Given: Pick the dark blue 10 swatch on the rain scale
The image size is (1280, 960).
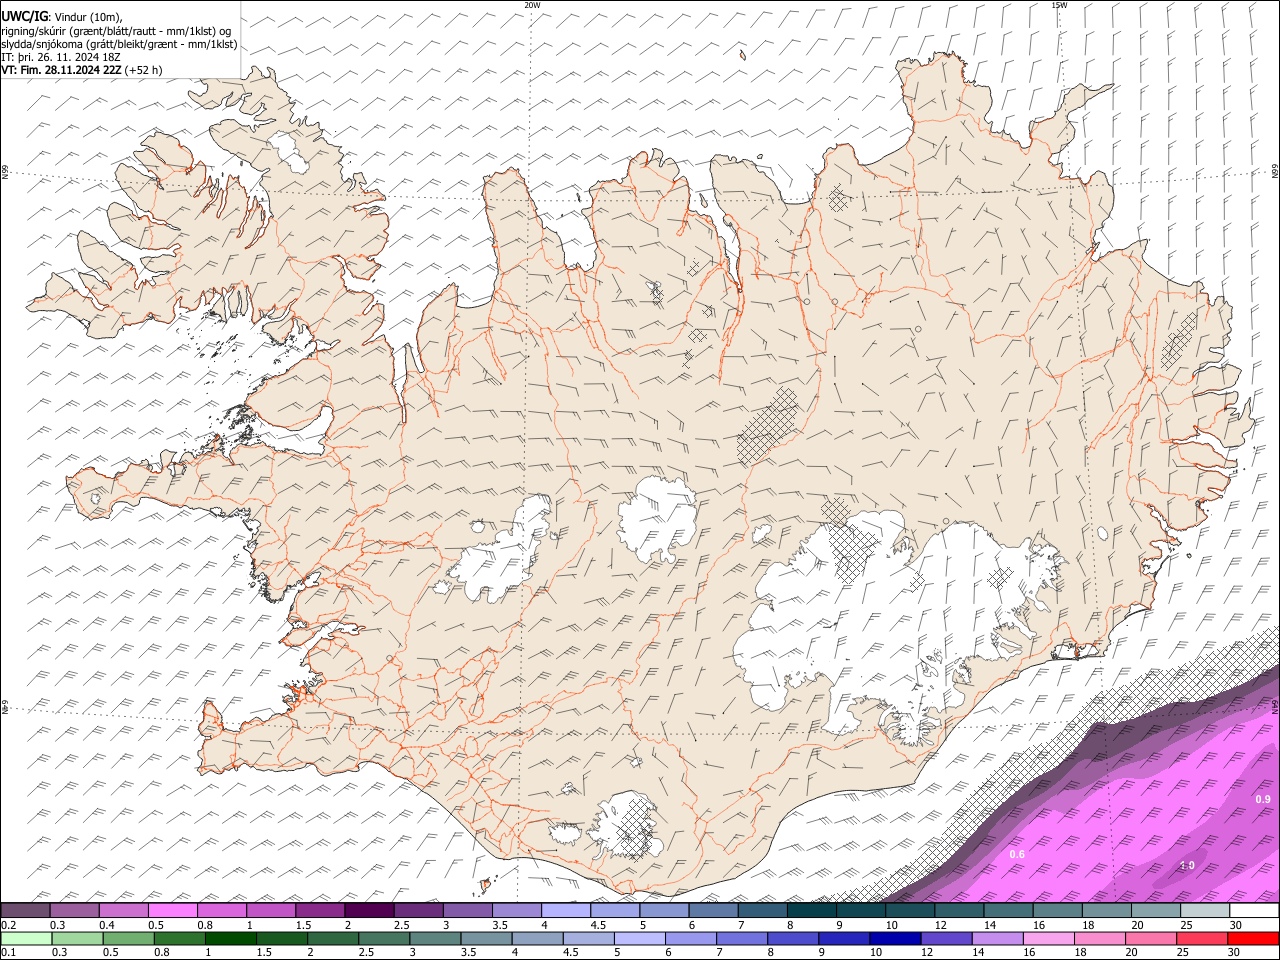Looking at the screenshot, I should 895,938.
